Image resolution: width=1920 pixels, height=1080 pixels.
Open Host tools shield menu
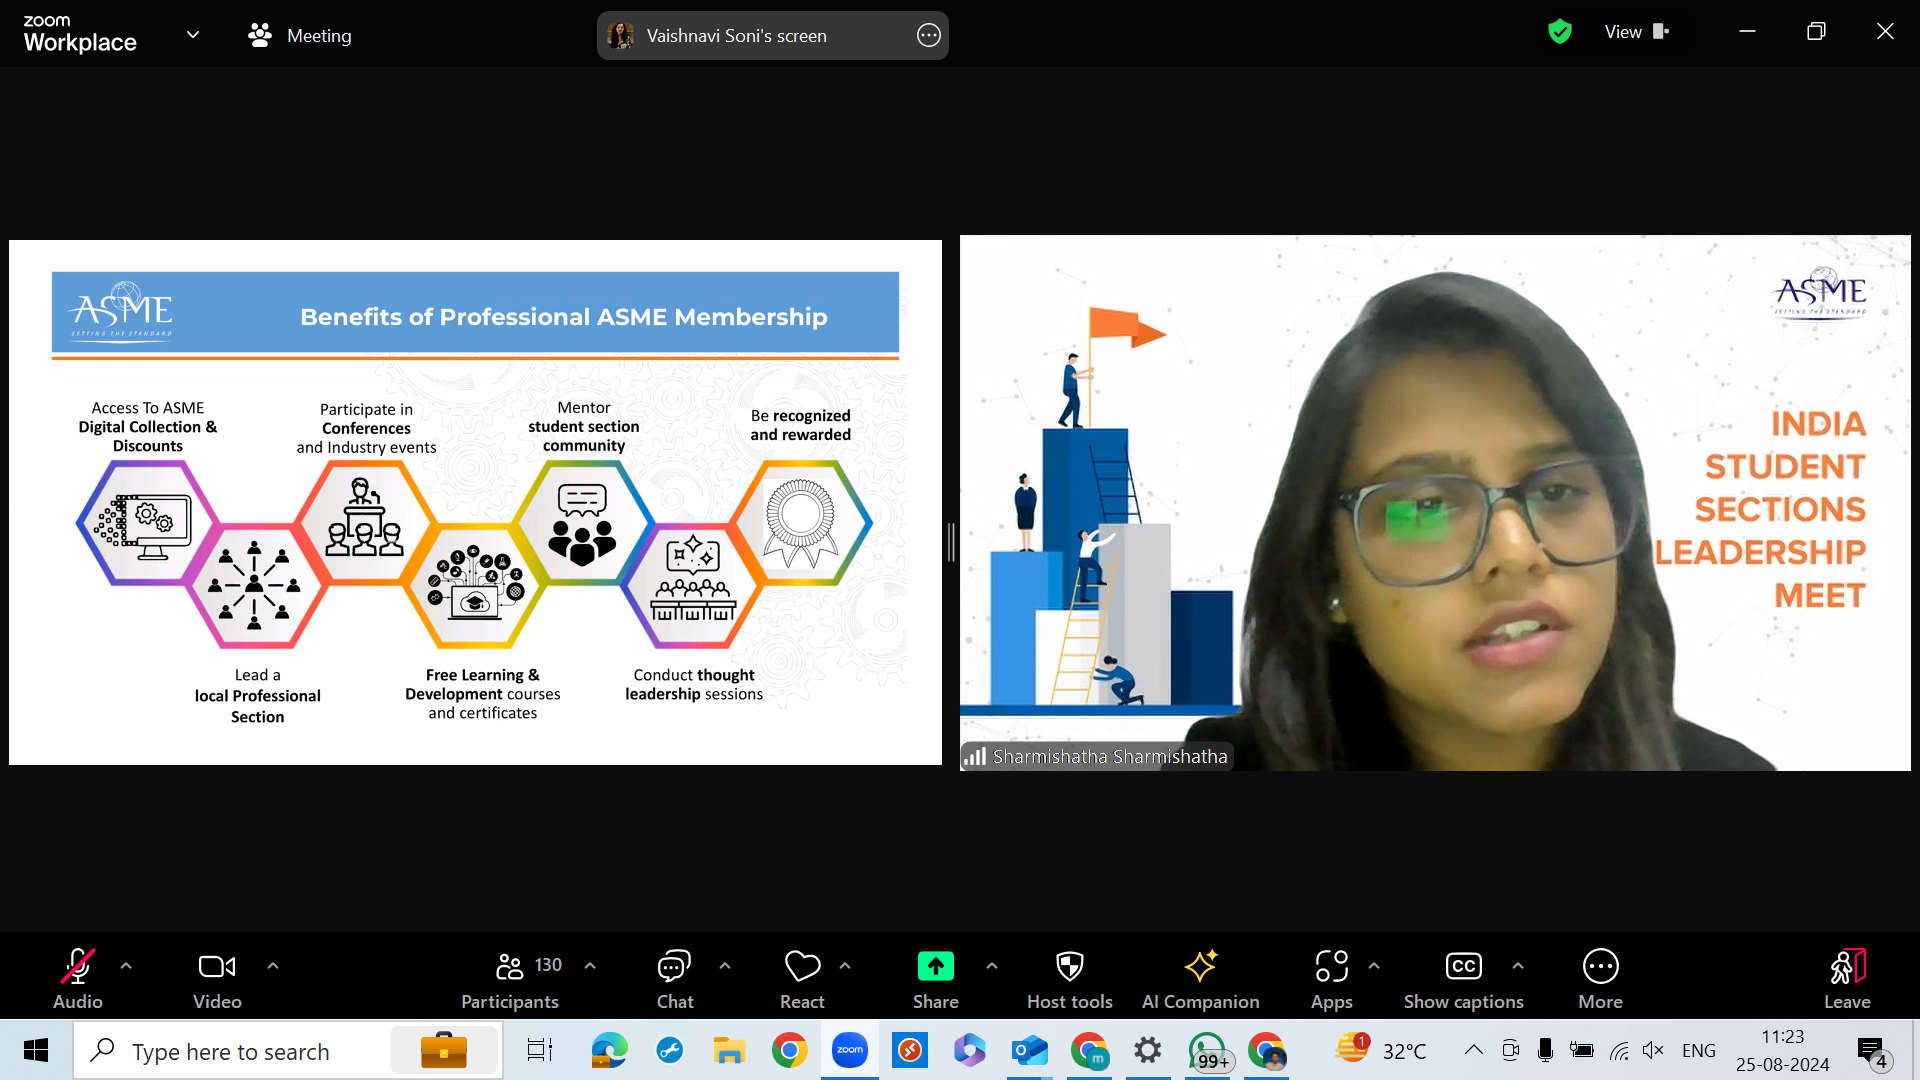pos(1070,979)
